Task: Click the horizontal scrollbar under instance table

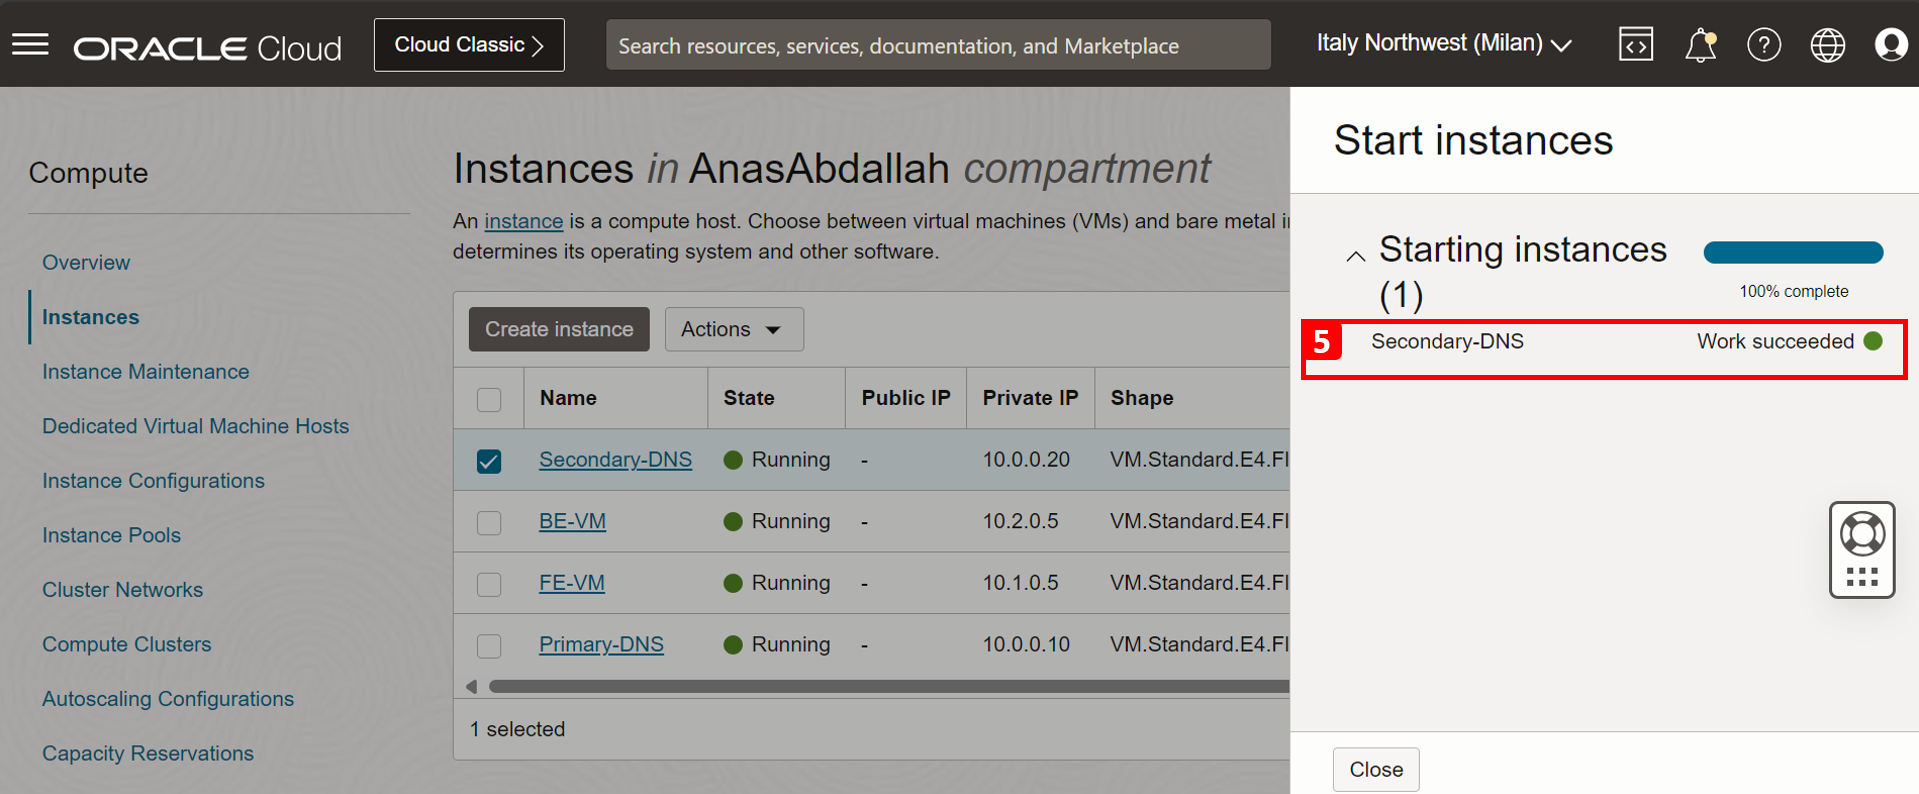Action: 888,686
